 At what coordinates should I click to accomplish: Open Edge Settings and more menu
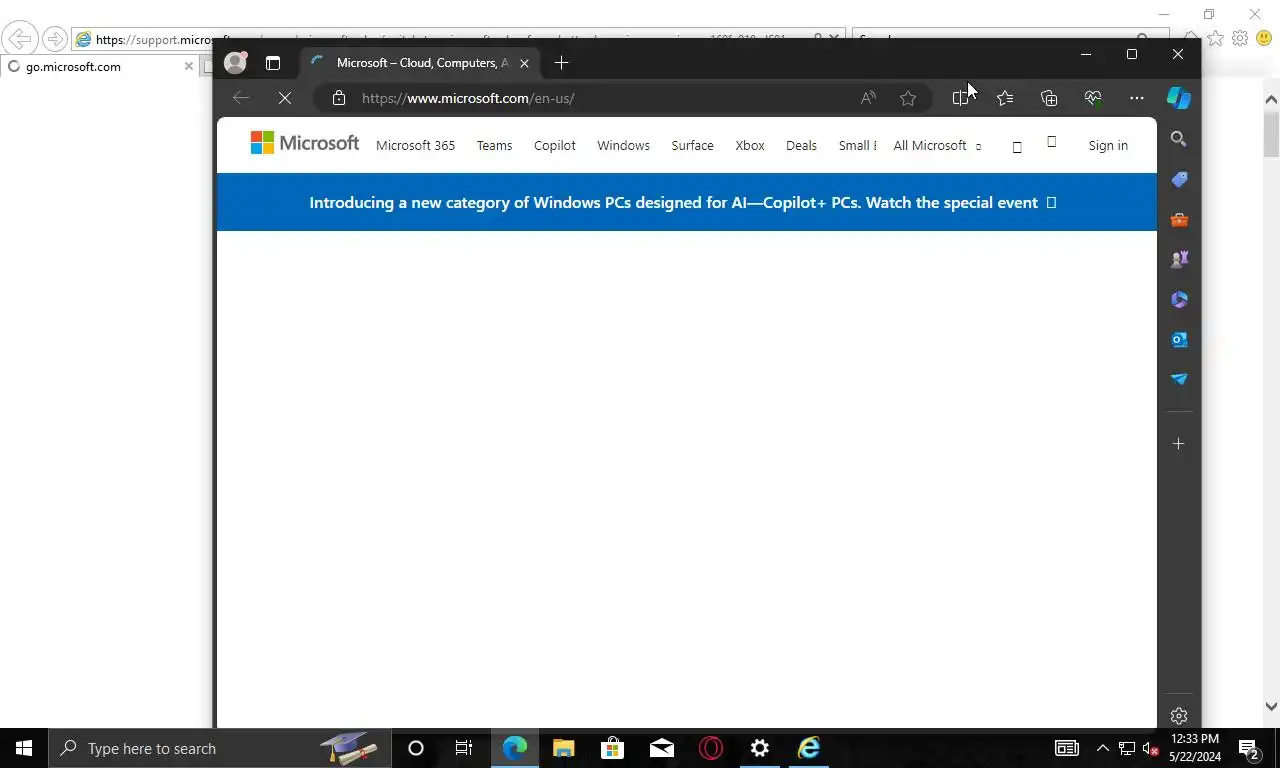pos(1137,98)
